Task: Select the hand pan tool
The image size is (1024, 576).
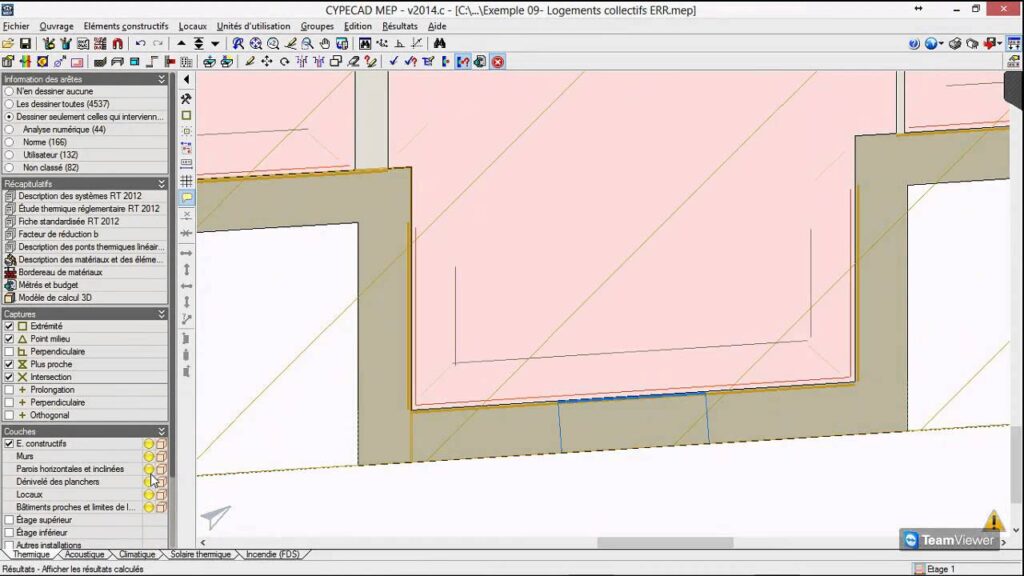Action: click(x=325, y=44)
